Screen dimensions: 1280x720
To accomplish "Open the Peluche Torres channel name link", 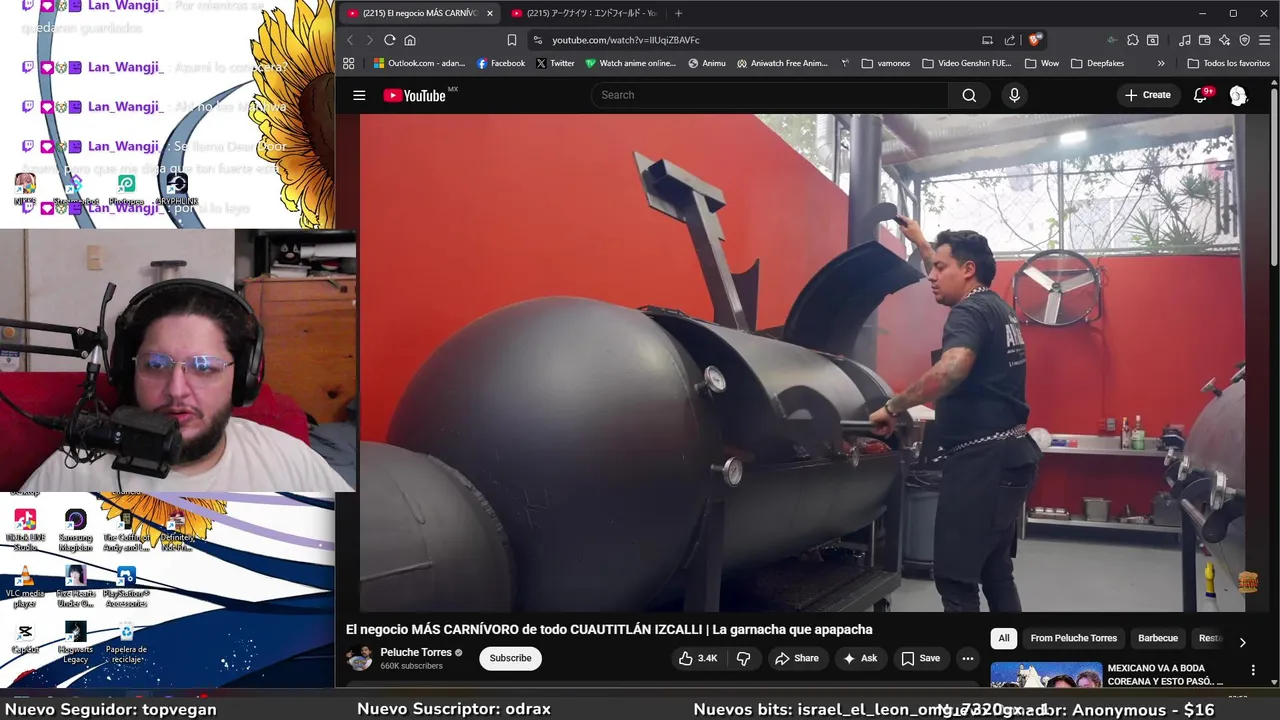I will click(416, 652).
